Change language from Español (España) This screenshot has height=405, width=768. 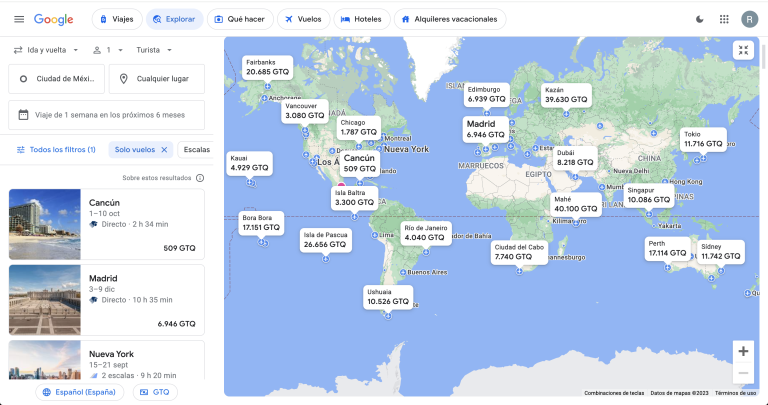[79, 392]
